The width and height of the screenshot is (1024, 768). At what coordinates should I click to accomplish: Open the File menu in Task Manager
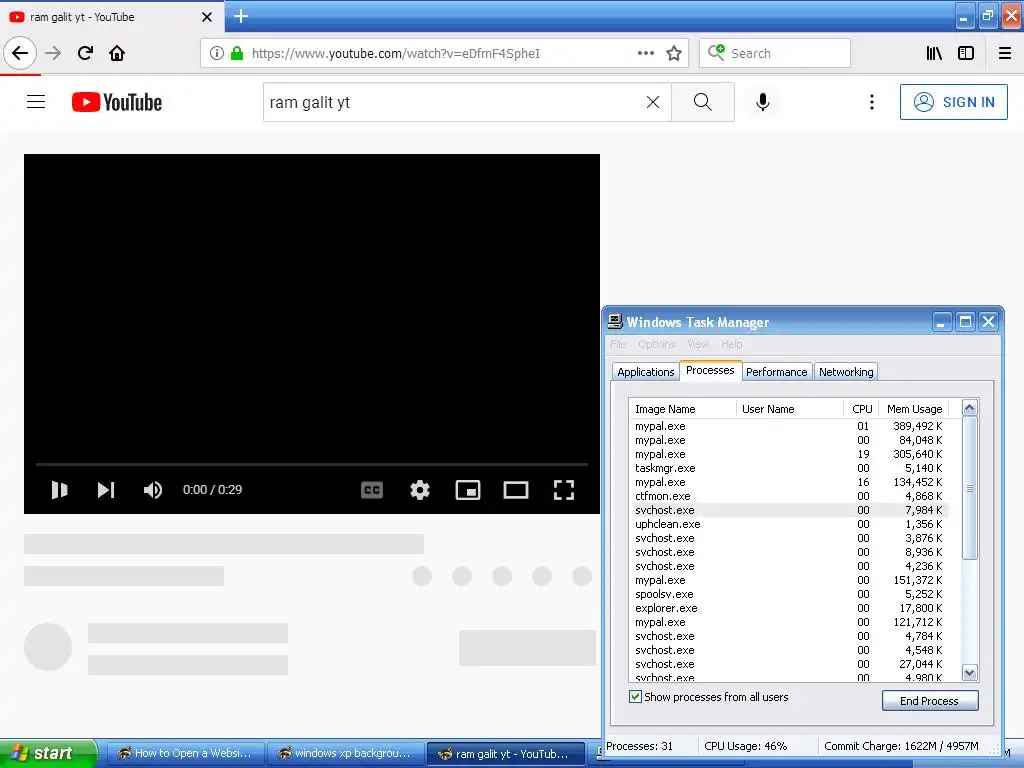618,344
